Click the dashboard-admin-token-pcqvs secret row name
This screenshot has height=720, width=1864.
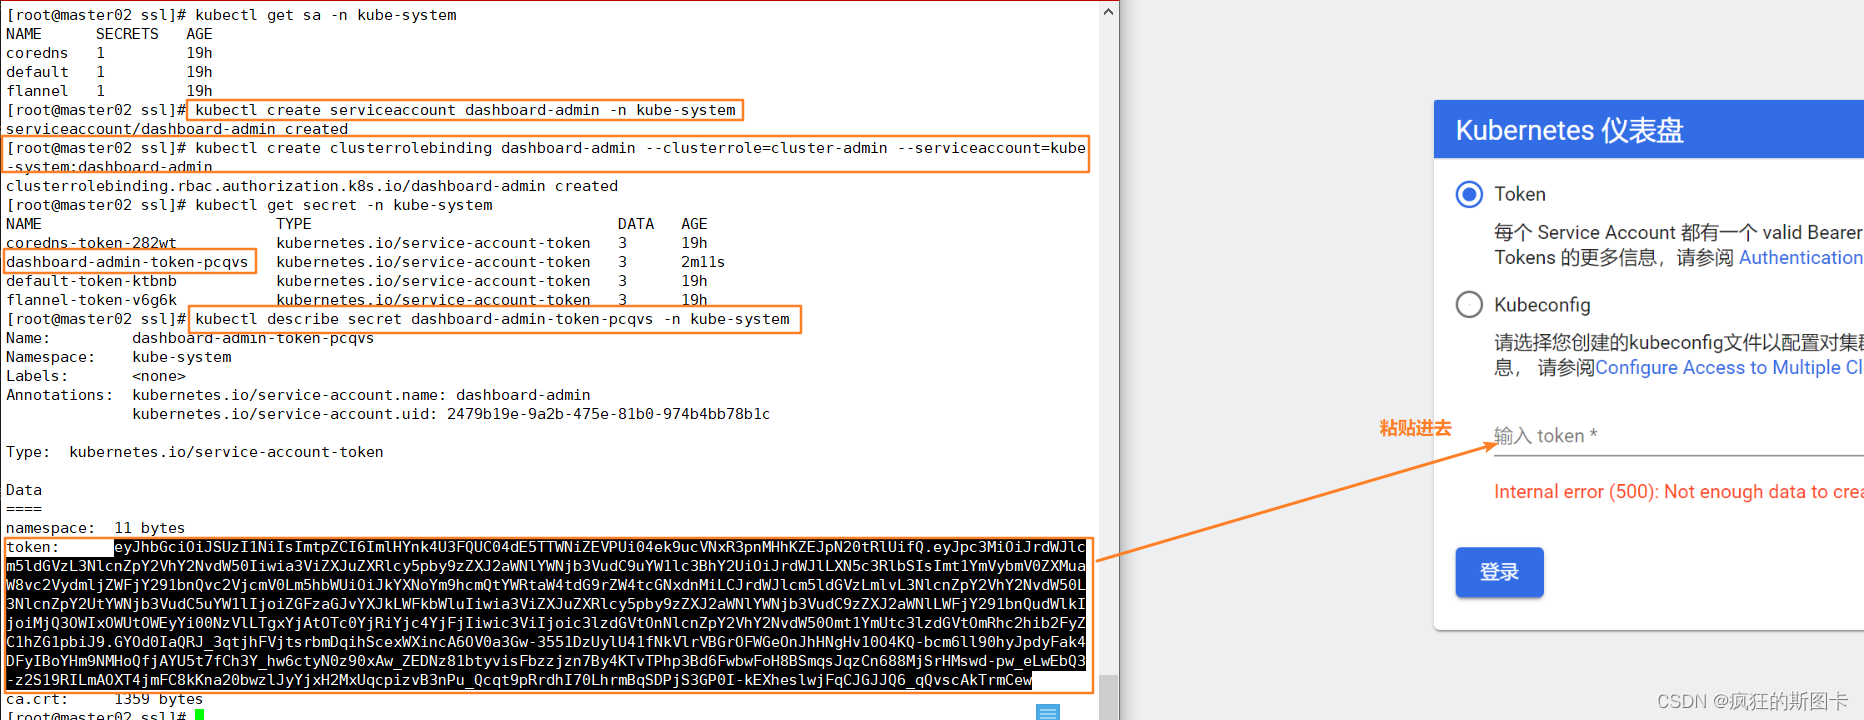(x=127, y=262)
